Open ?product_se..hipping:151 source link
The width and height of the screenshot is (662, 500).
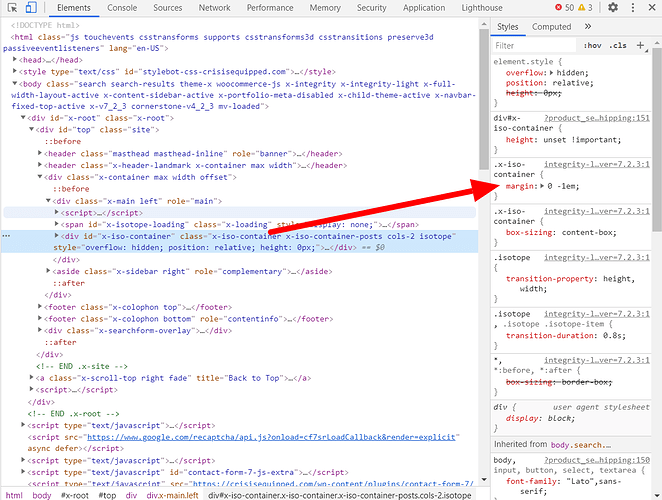597,118
